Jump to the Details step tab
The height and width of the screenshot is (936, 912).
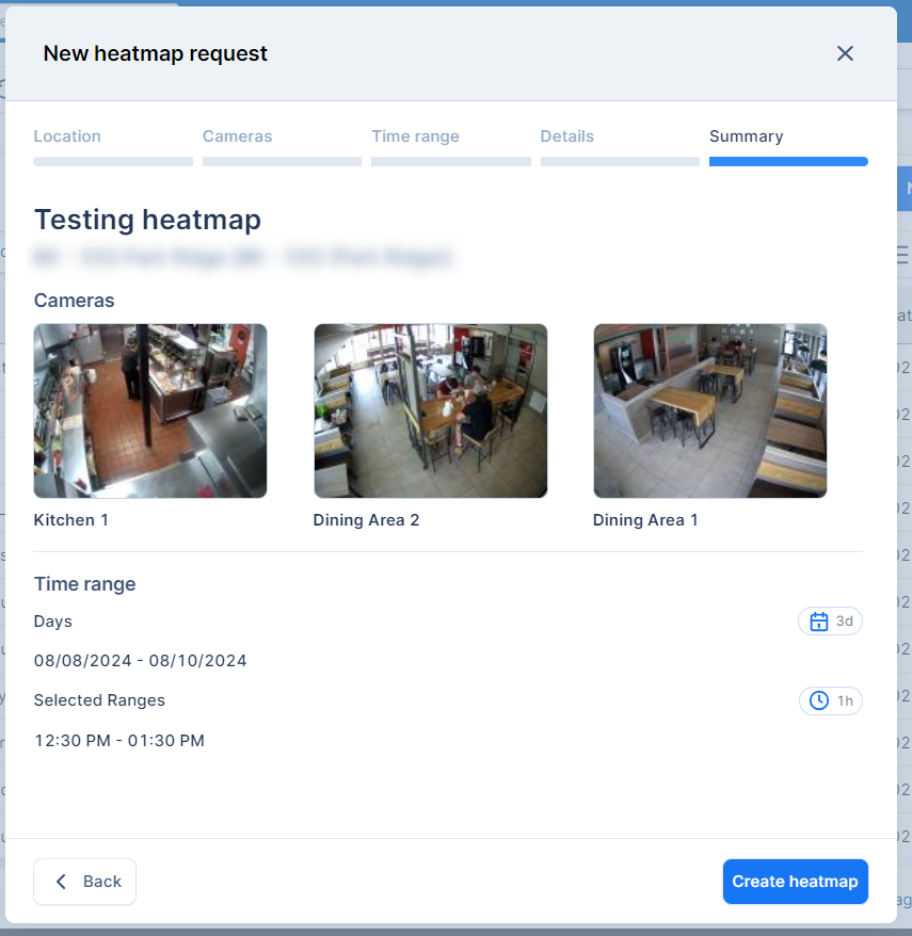click(x=567, y=137)
